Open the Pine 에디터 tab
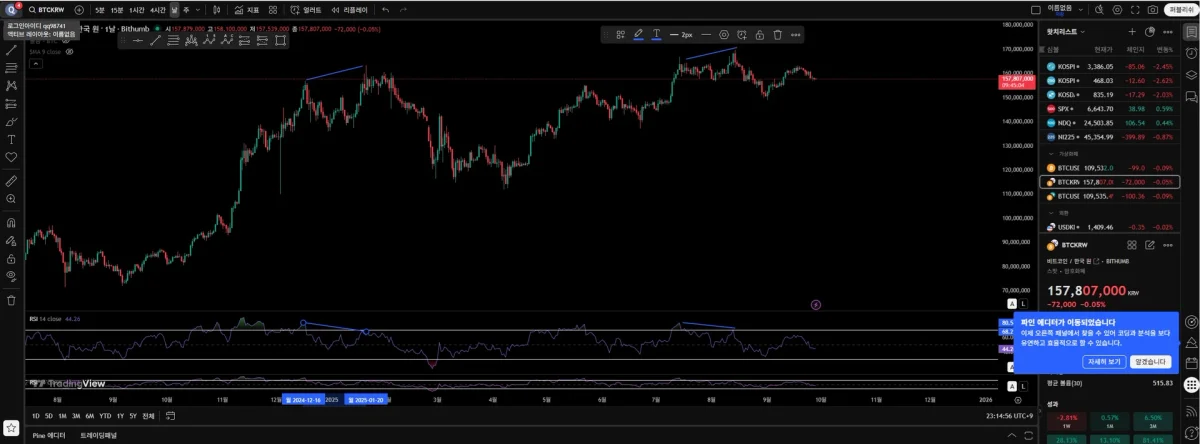 (49, 435)
